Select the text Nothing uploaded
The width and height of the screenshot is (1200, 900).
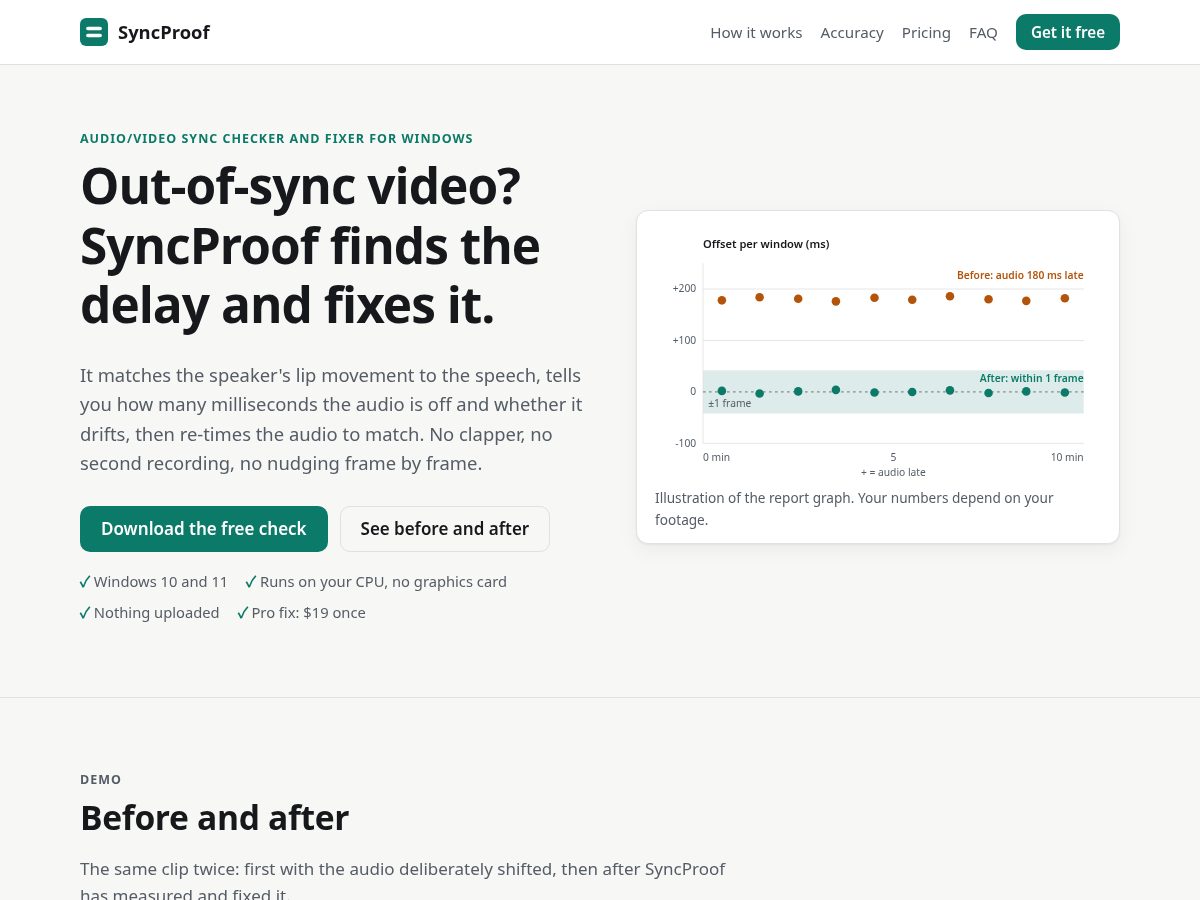click(157, 613)
